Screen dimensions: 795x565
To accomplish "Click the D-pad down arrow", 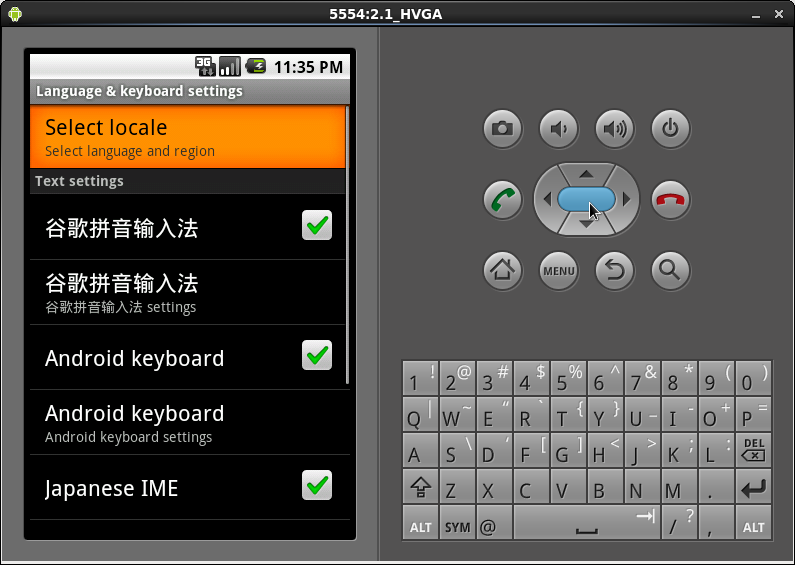I will 587,225.
